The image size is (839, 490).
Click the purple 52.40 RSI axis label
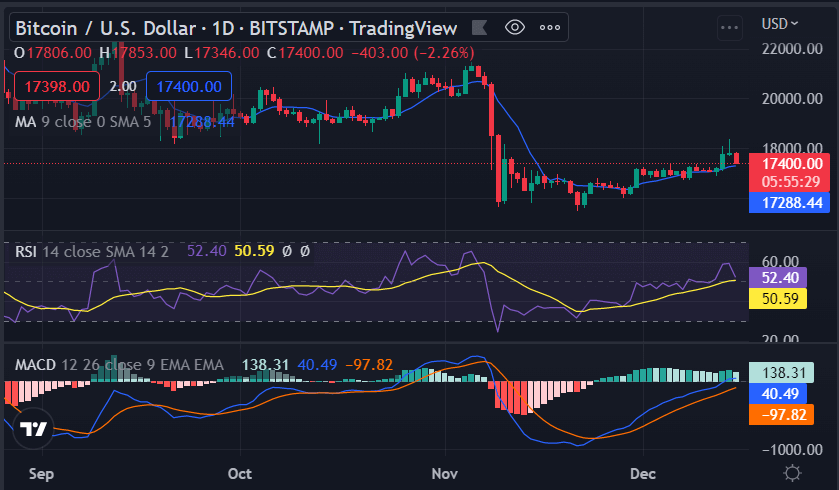click(778, 278)
